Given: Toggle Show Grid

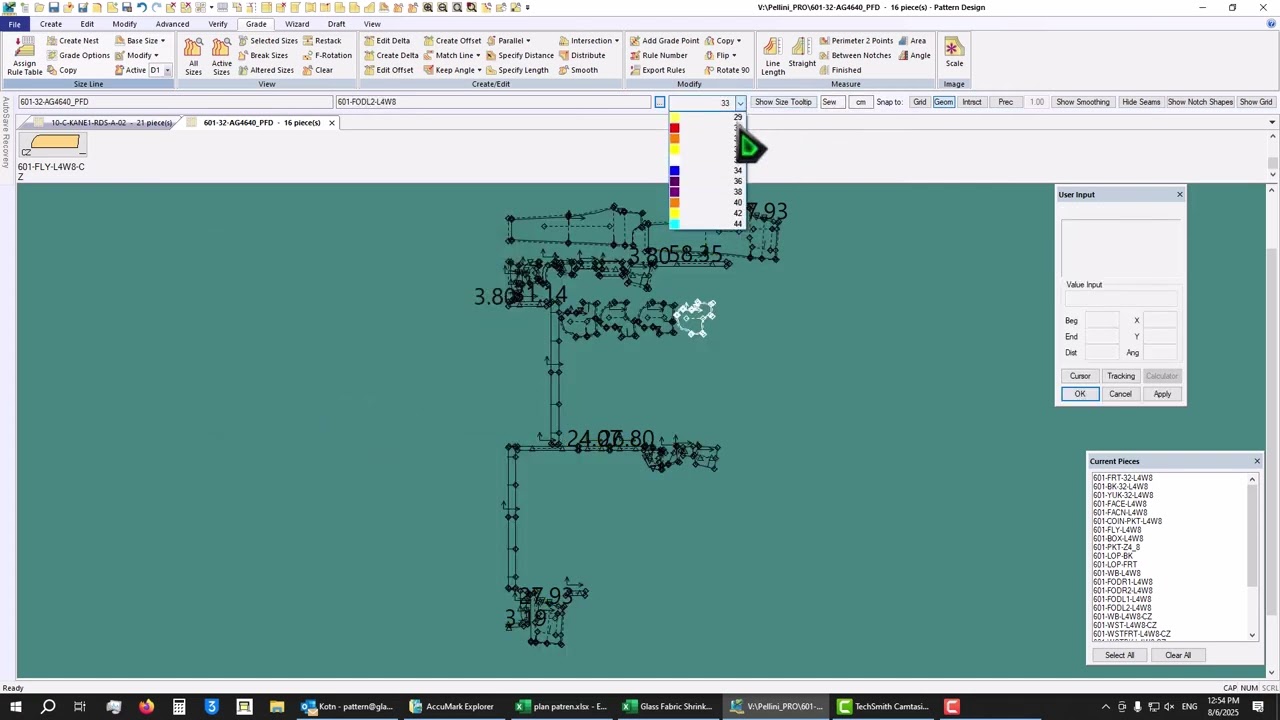Looking at the screenshot, I should pyautogui.click(x=1256, y=102).
